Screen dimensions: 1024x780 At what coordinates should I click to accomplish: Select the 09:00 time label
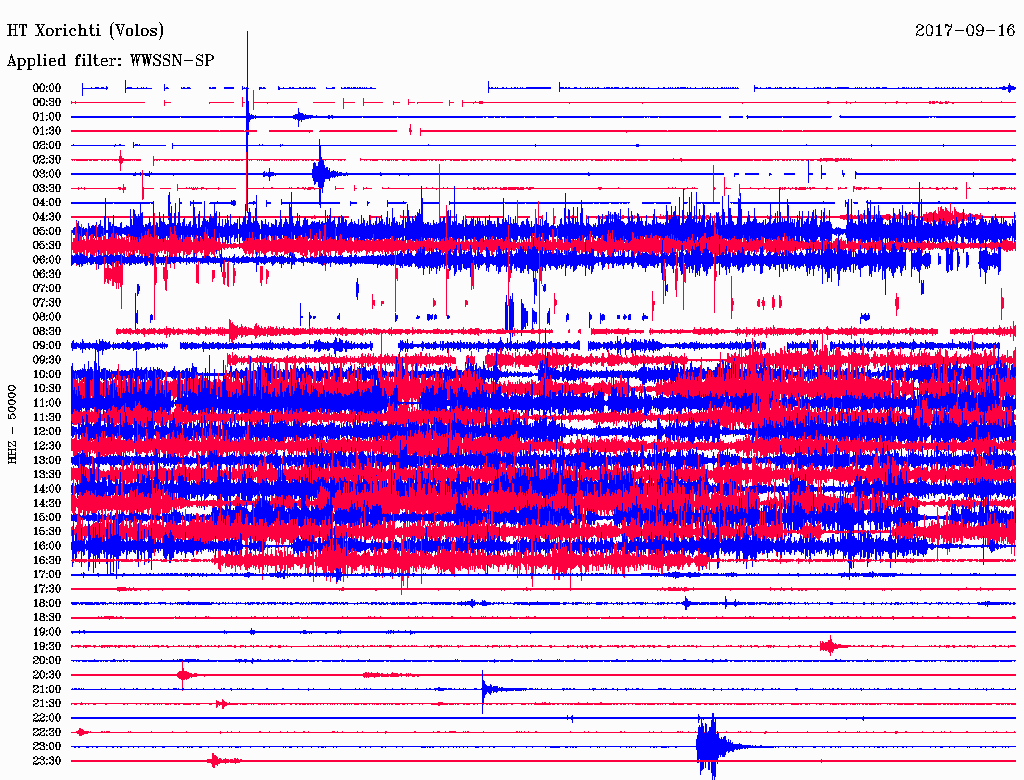47,346
